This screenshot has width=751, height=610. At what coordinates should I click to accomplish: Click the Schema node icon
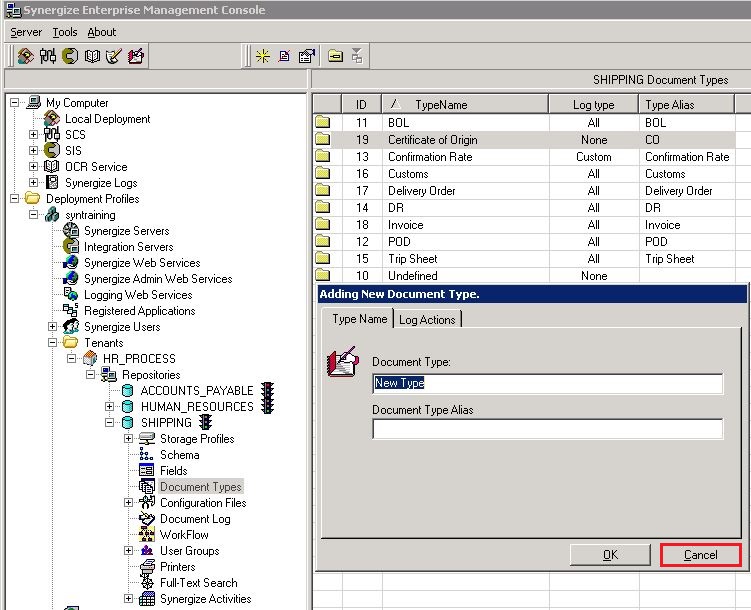147,454
